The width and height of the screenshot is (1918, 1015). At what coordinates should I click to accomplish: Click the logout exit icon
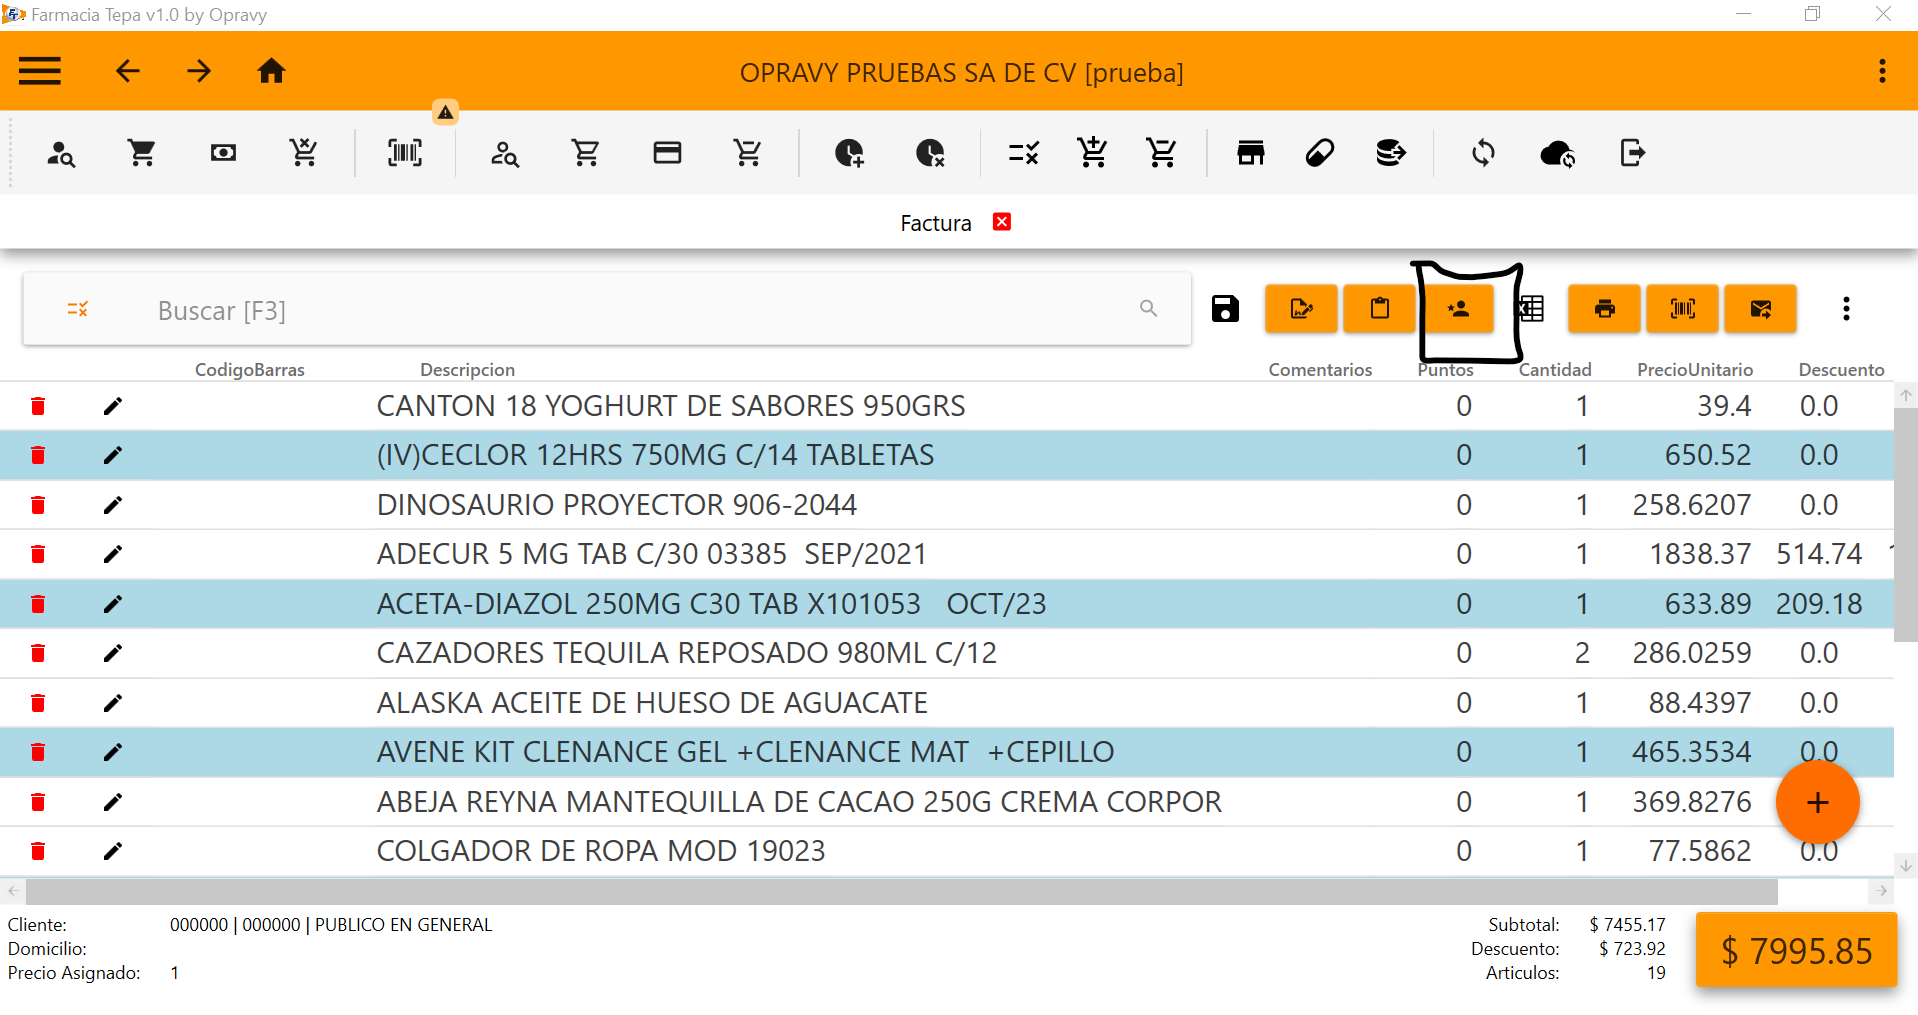1632,153
